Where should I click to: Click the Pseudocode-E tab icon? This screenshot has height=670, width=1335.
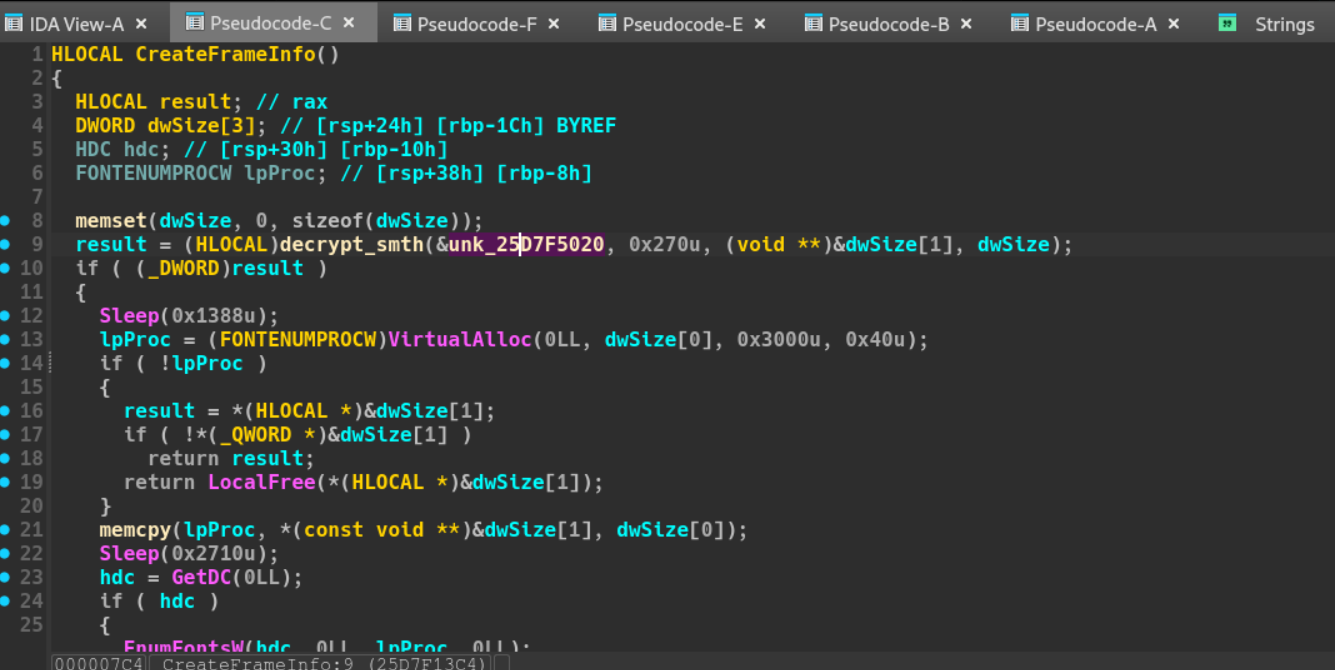(607, 24)
